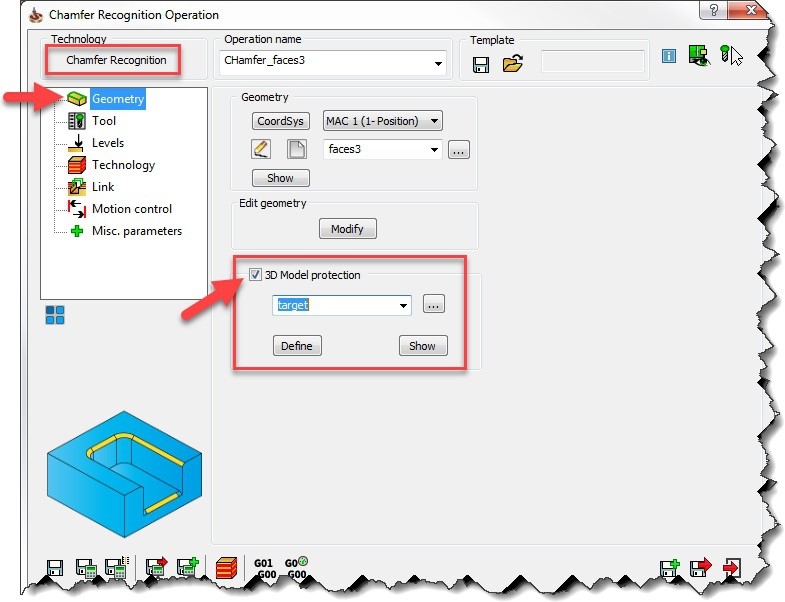Open the Technology page in the tree
This screenshot has width=785, height=602.
pyautogui.click(x=123, y=165)
